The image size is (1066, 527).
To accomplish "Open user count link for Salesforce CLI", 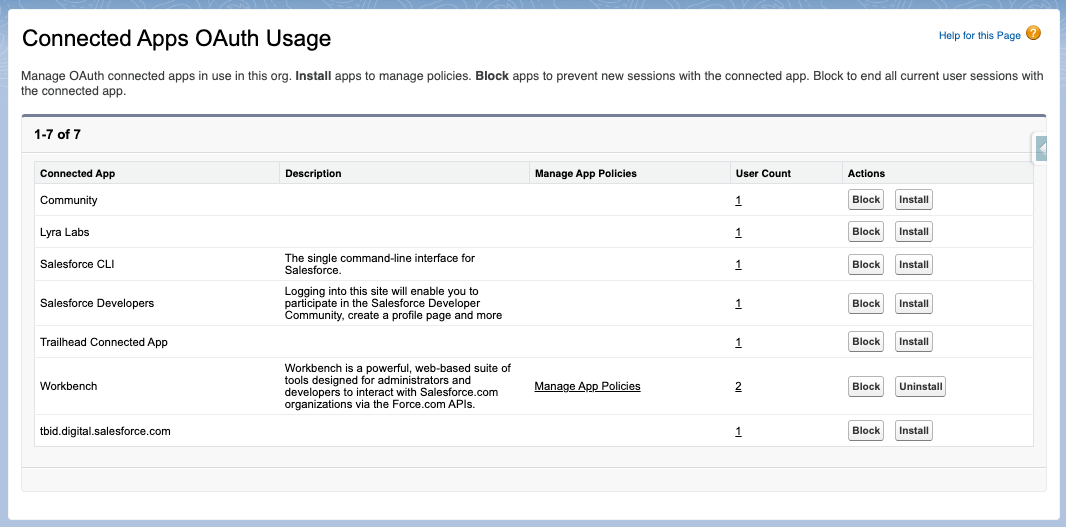I will [x=738, y=265].
